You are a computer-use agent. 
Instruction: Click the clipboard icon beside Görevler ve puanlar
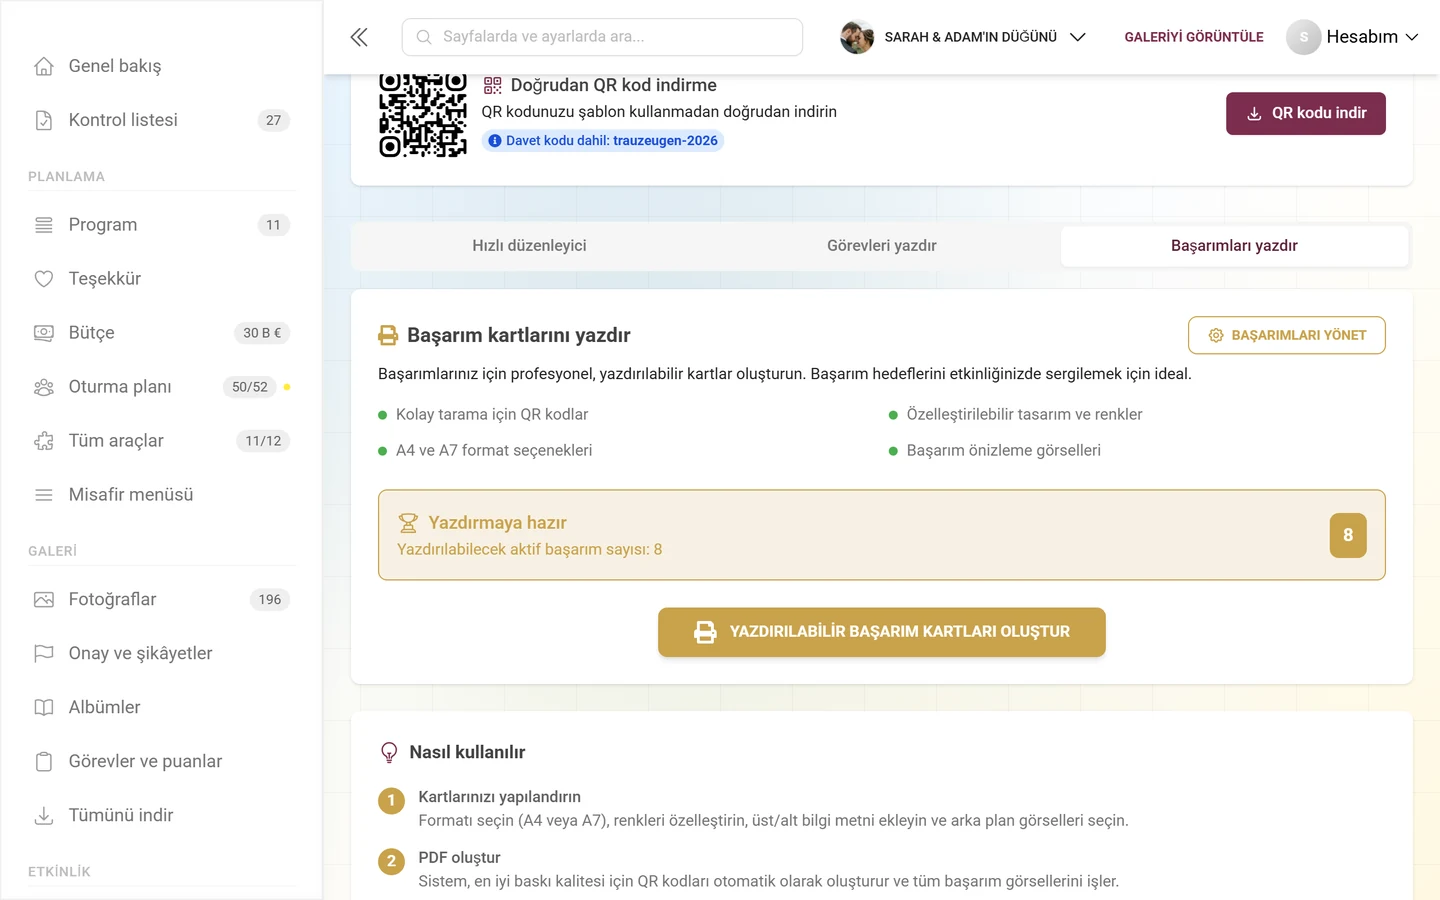tap(44, 762)
